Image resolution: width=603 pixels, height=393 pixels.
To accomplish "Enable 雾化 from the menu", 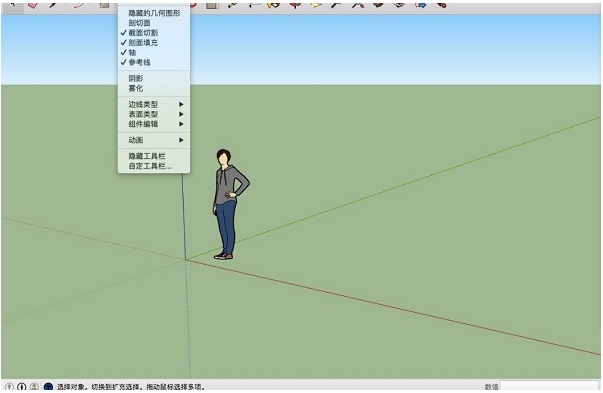I will point(153,88).
